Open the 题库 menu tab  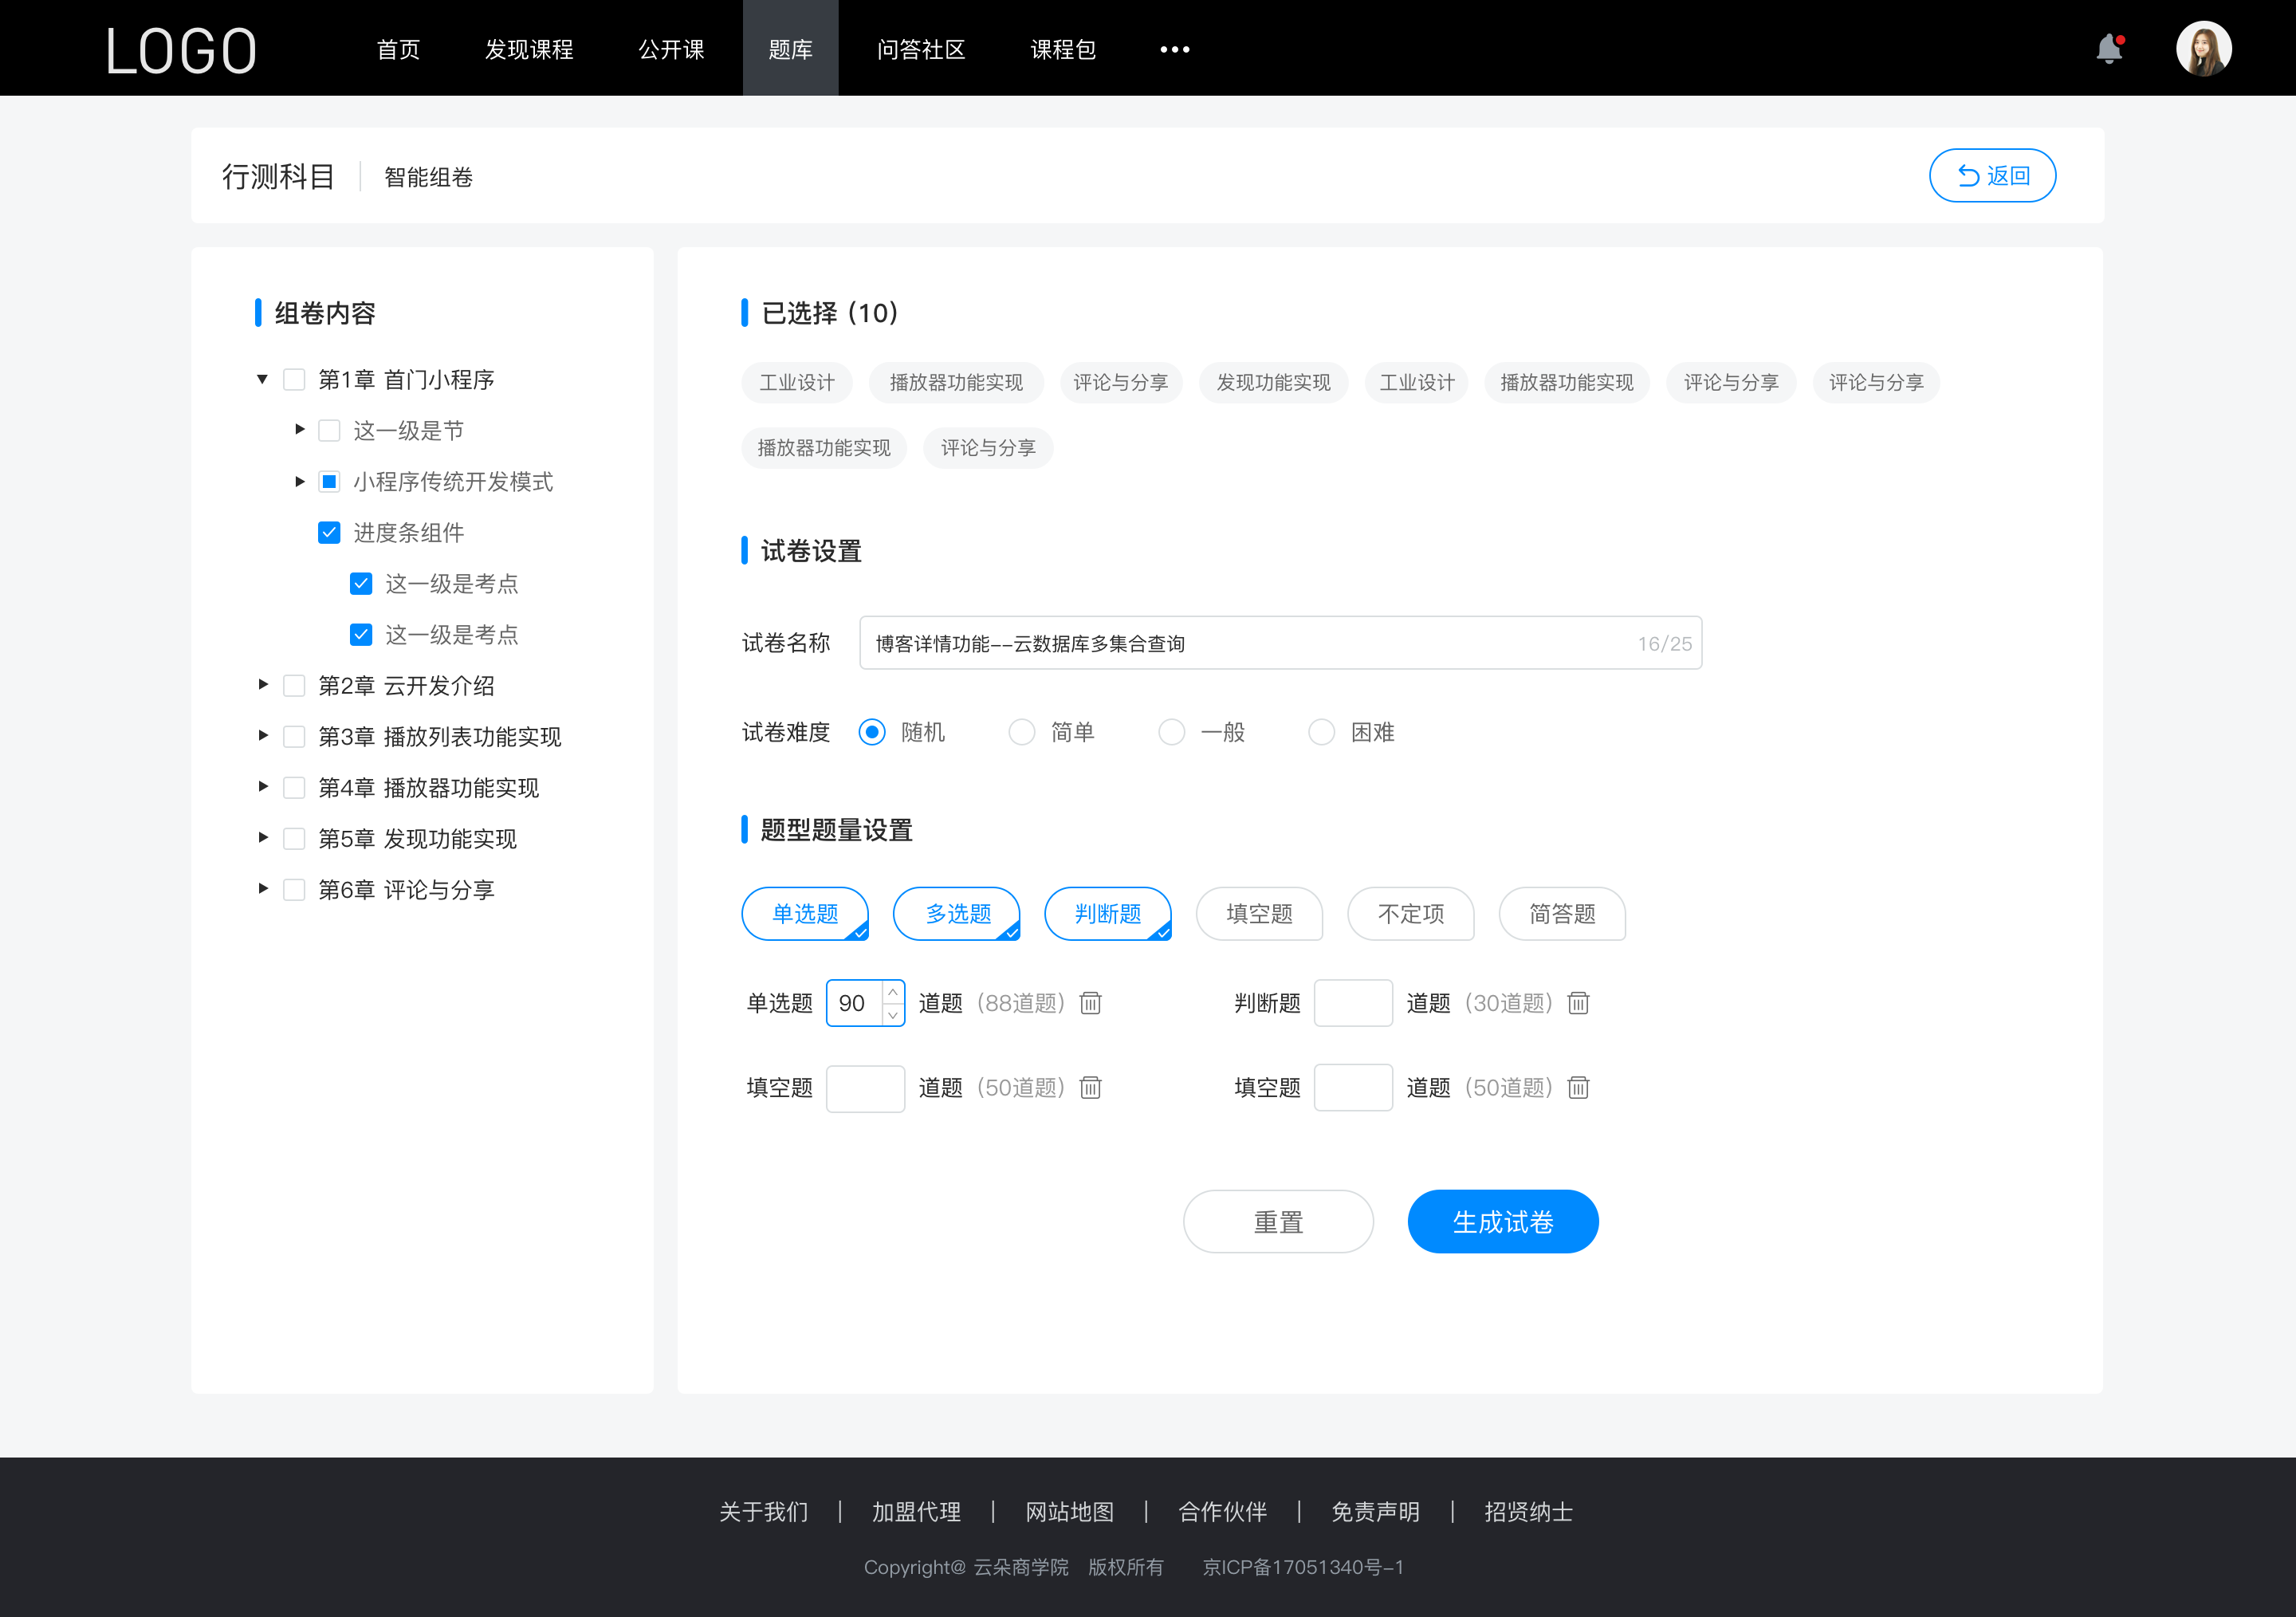pyautogui.click(x=788, y=47)
